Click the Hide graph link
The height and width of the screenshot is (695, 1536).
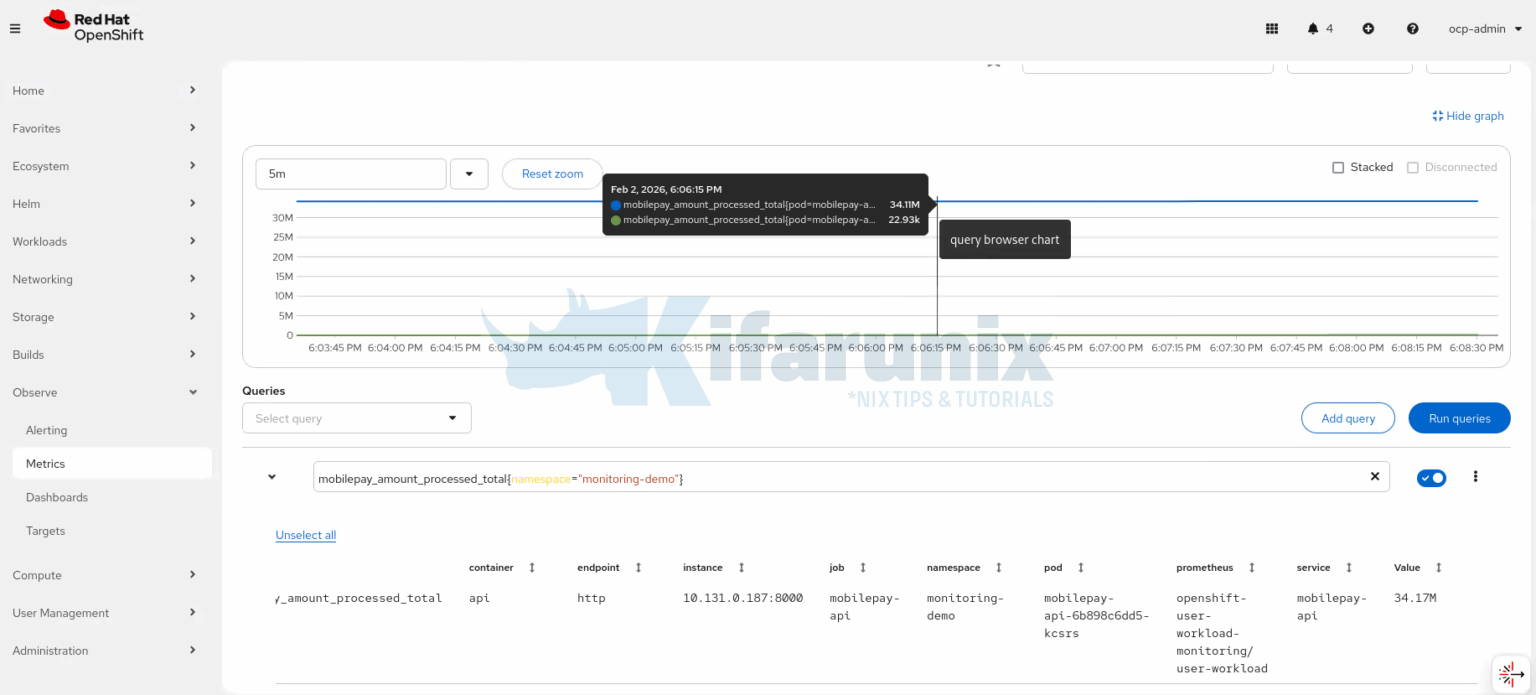click(x=1468, y=116)
